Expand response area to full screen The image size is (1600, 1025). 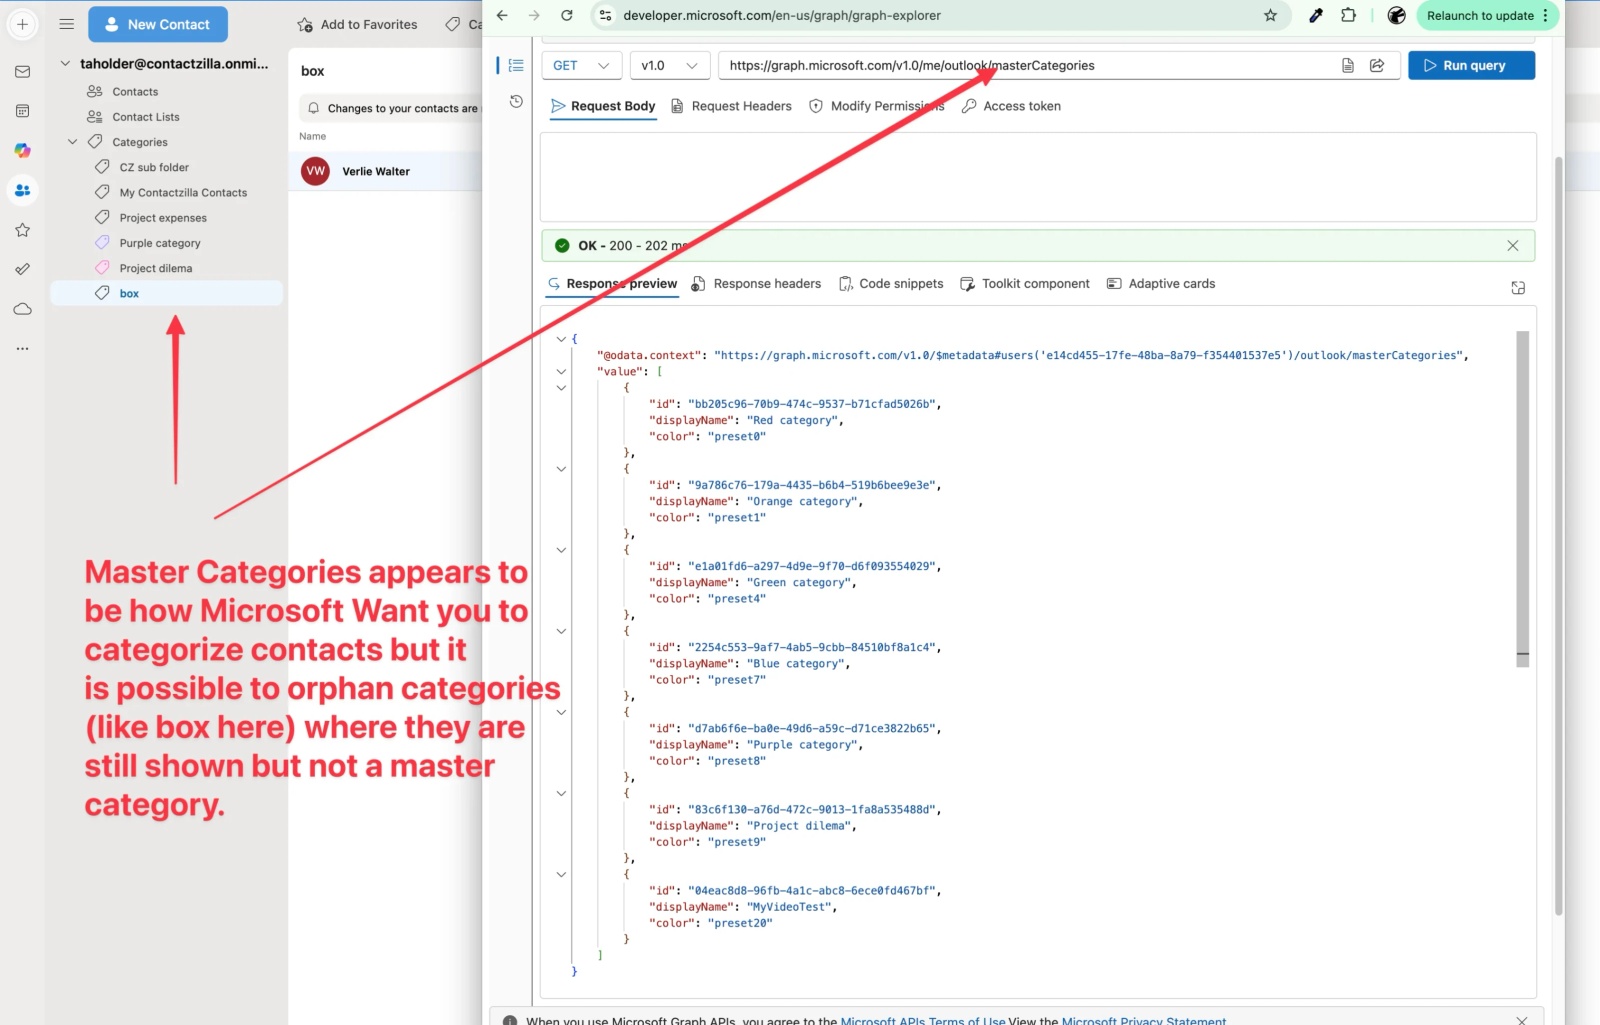click(1518, 288)
